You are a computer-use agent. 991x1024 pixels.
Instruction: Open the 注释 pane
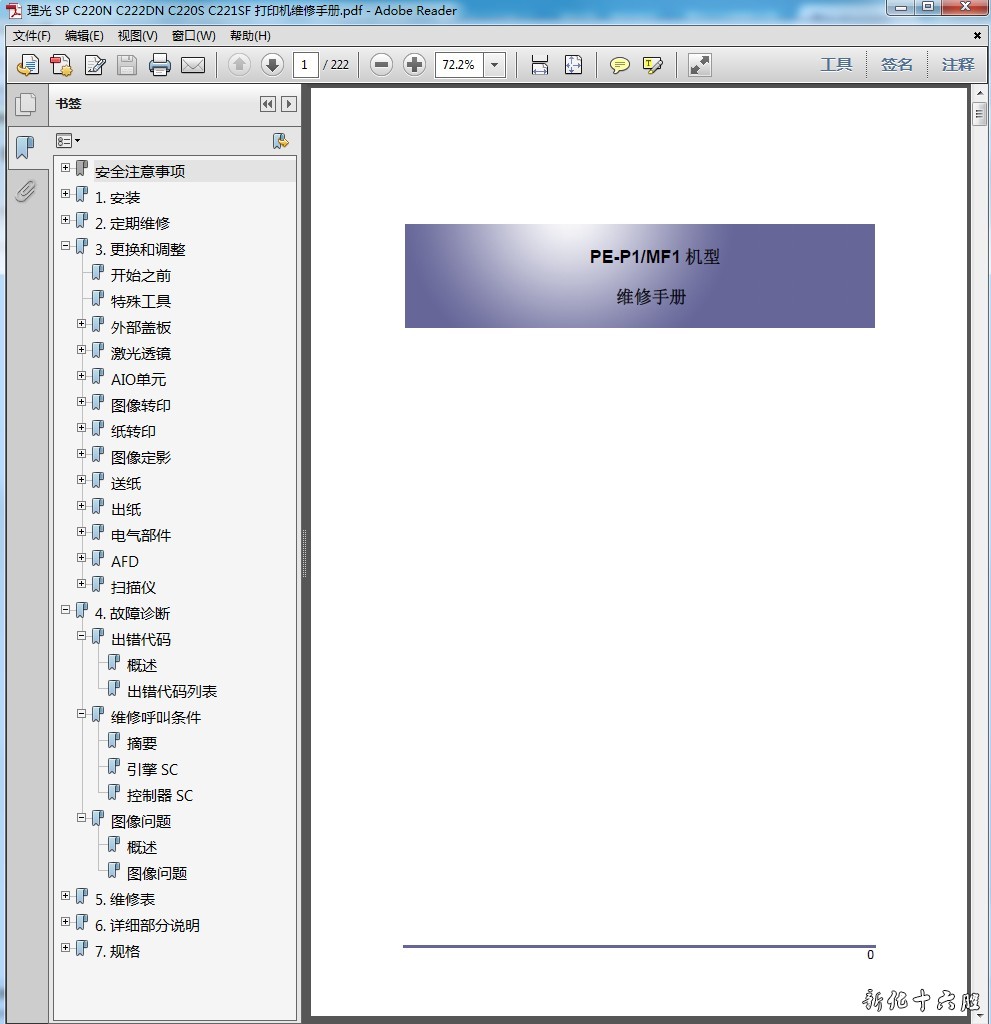[957, 65]
